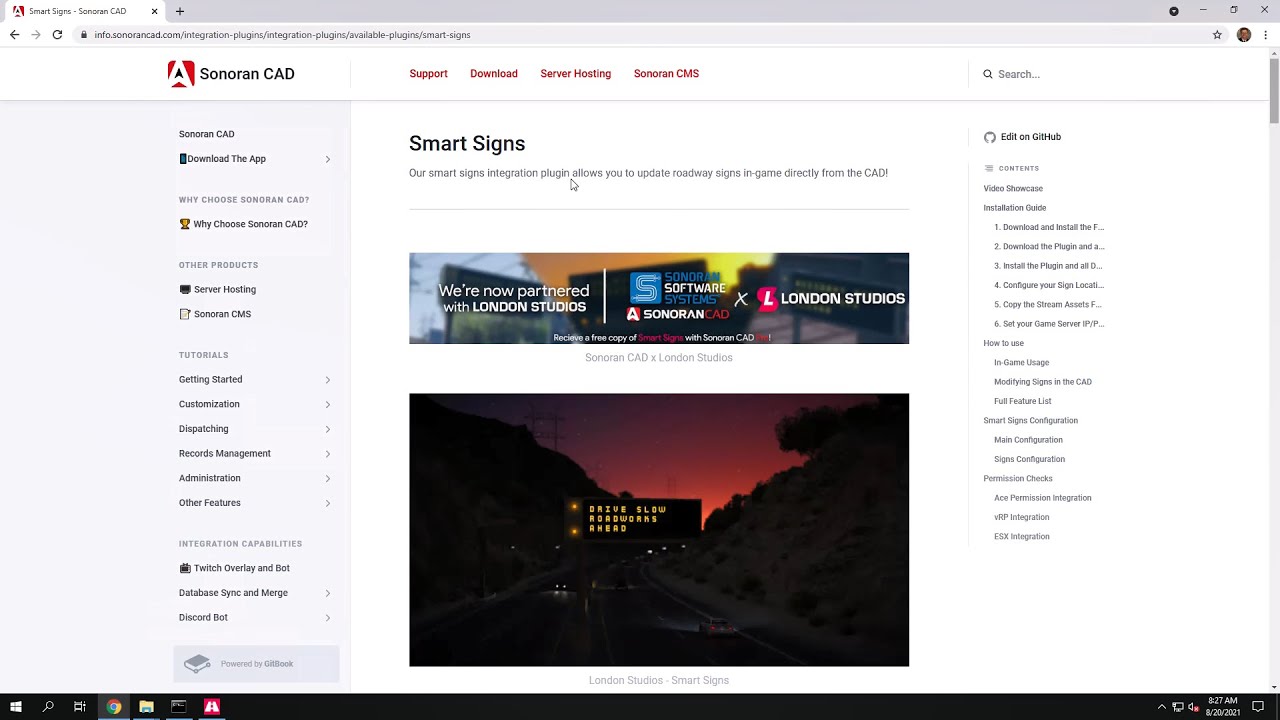Click the Smart Signs night road image
The width and height of the screenshot is (1280, 720).
[659, 530]
